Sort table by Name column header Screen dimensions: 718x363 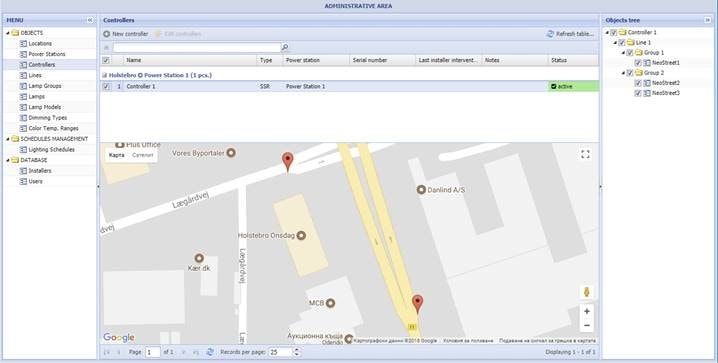[x=190, y=60]
